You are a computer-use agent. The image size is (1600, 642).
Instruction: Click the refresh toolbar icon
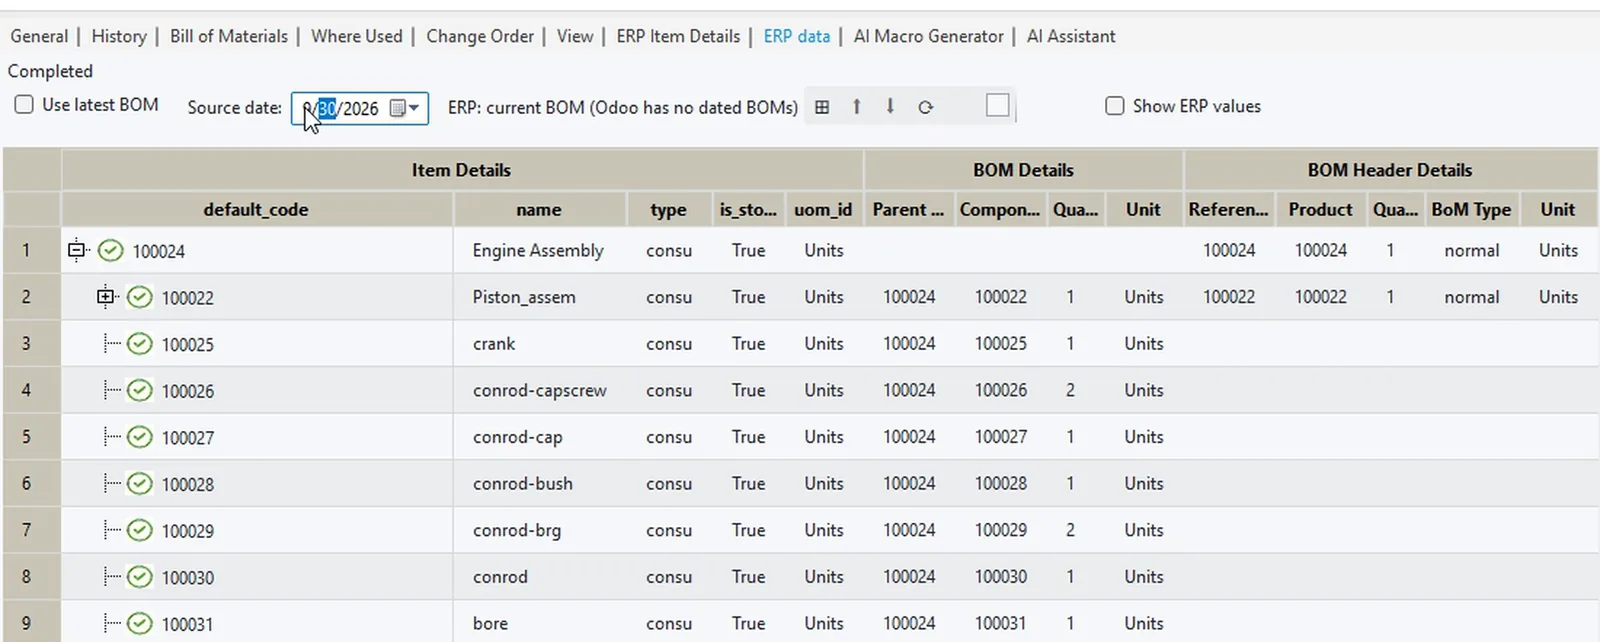click(926, 107)
